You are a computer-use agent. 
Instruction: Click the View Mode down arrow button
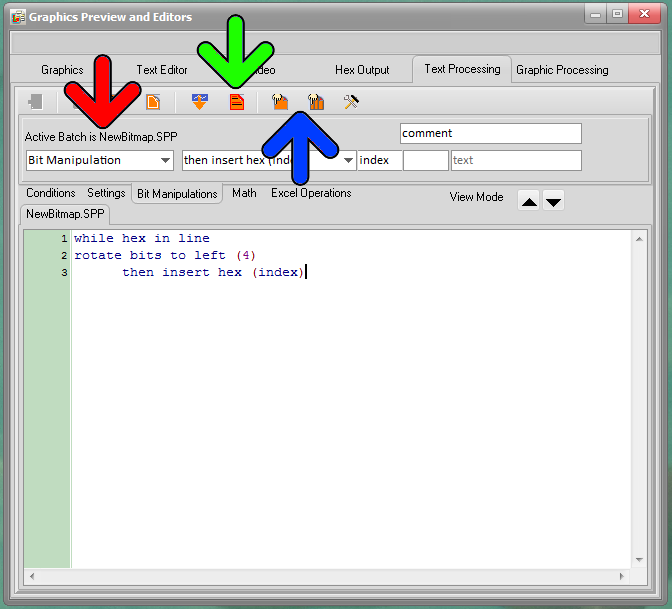[553, 201]
